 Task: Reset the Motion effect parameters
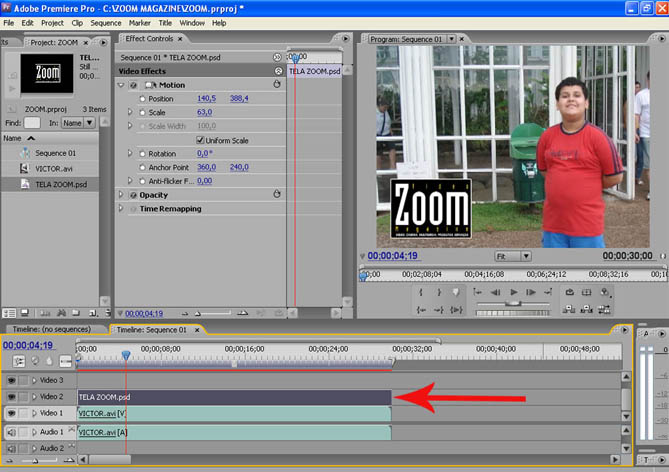(x=279, y=85)
